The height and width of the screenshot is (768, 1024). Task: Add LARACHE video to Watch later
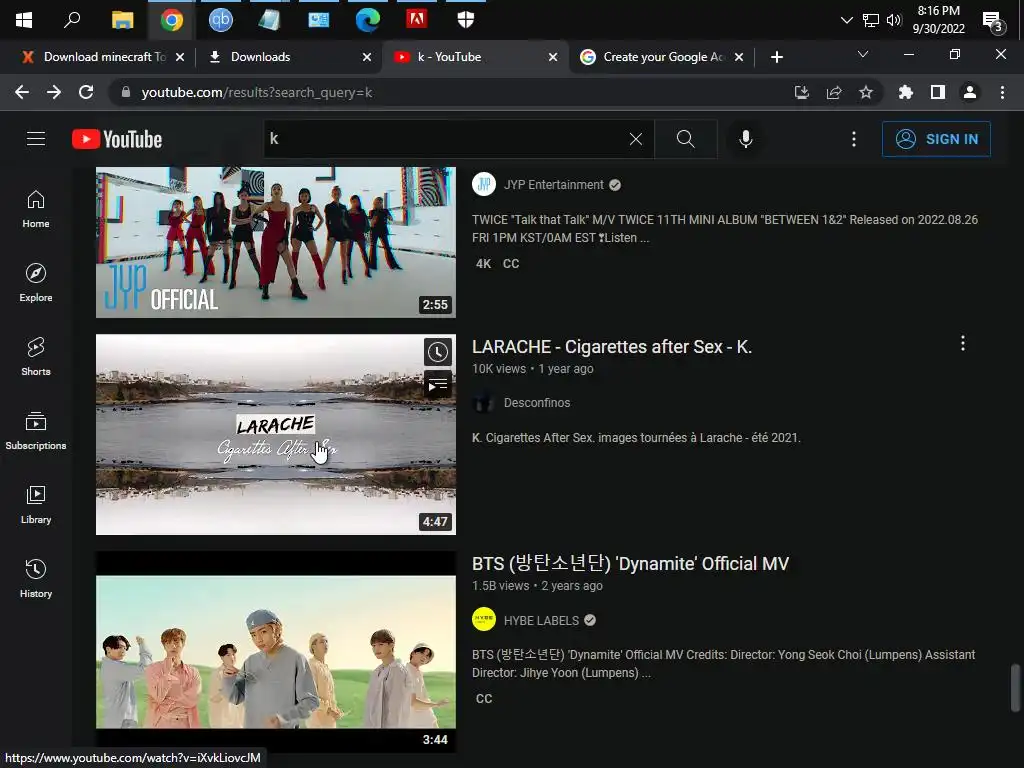(438, 352)
